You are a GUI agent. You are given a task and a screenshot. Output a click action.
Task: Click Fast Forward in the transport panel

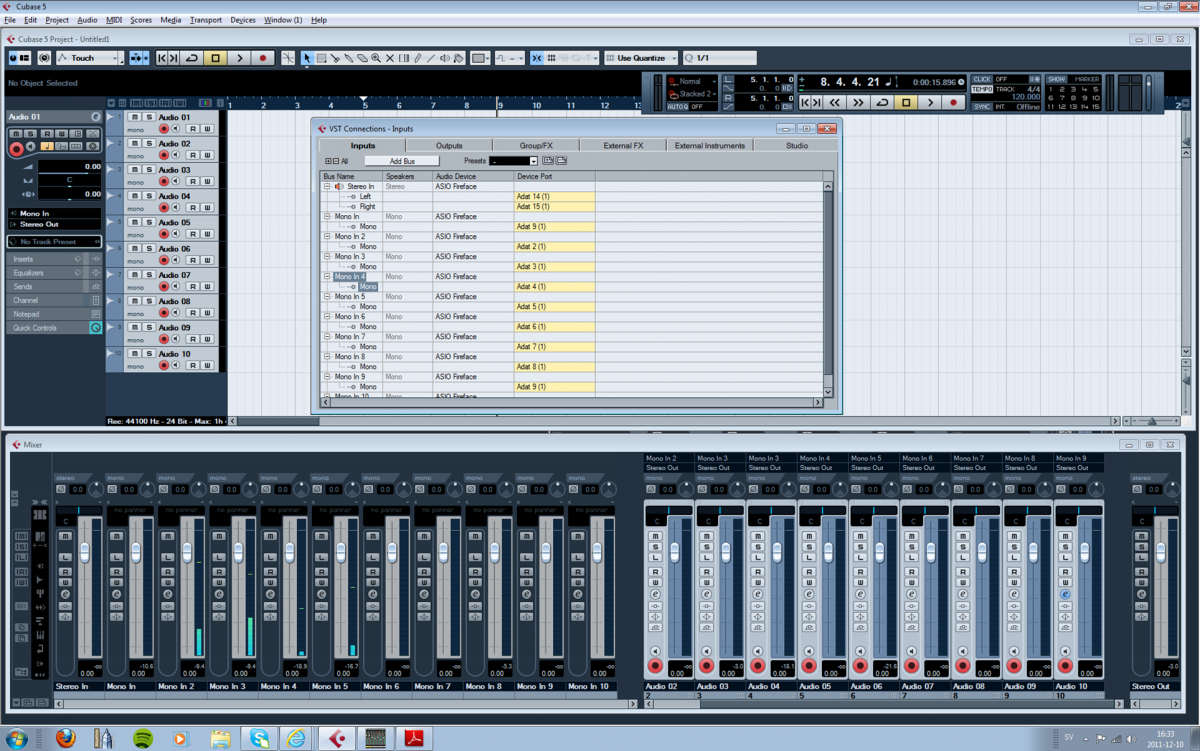(x=858, y=102)
